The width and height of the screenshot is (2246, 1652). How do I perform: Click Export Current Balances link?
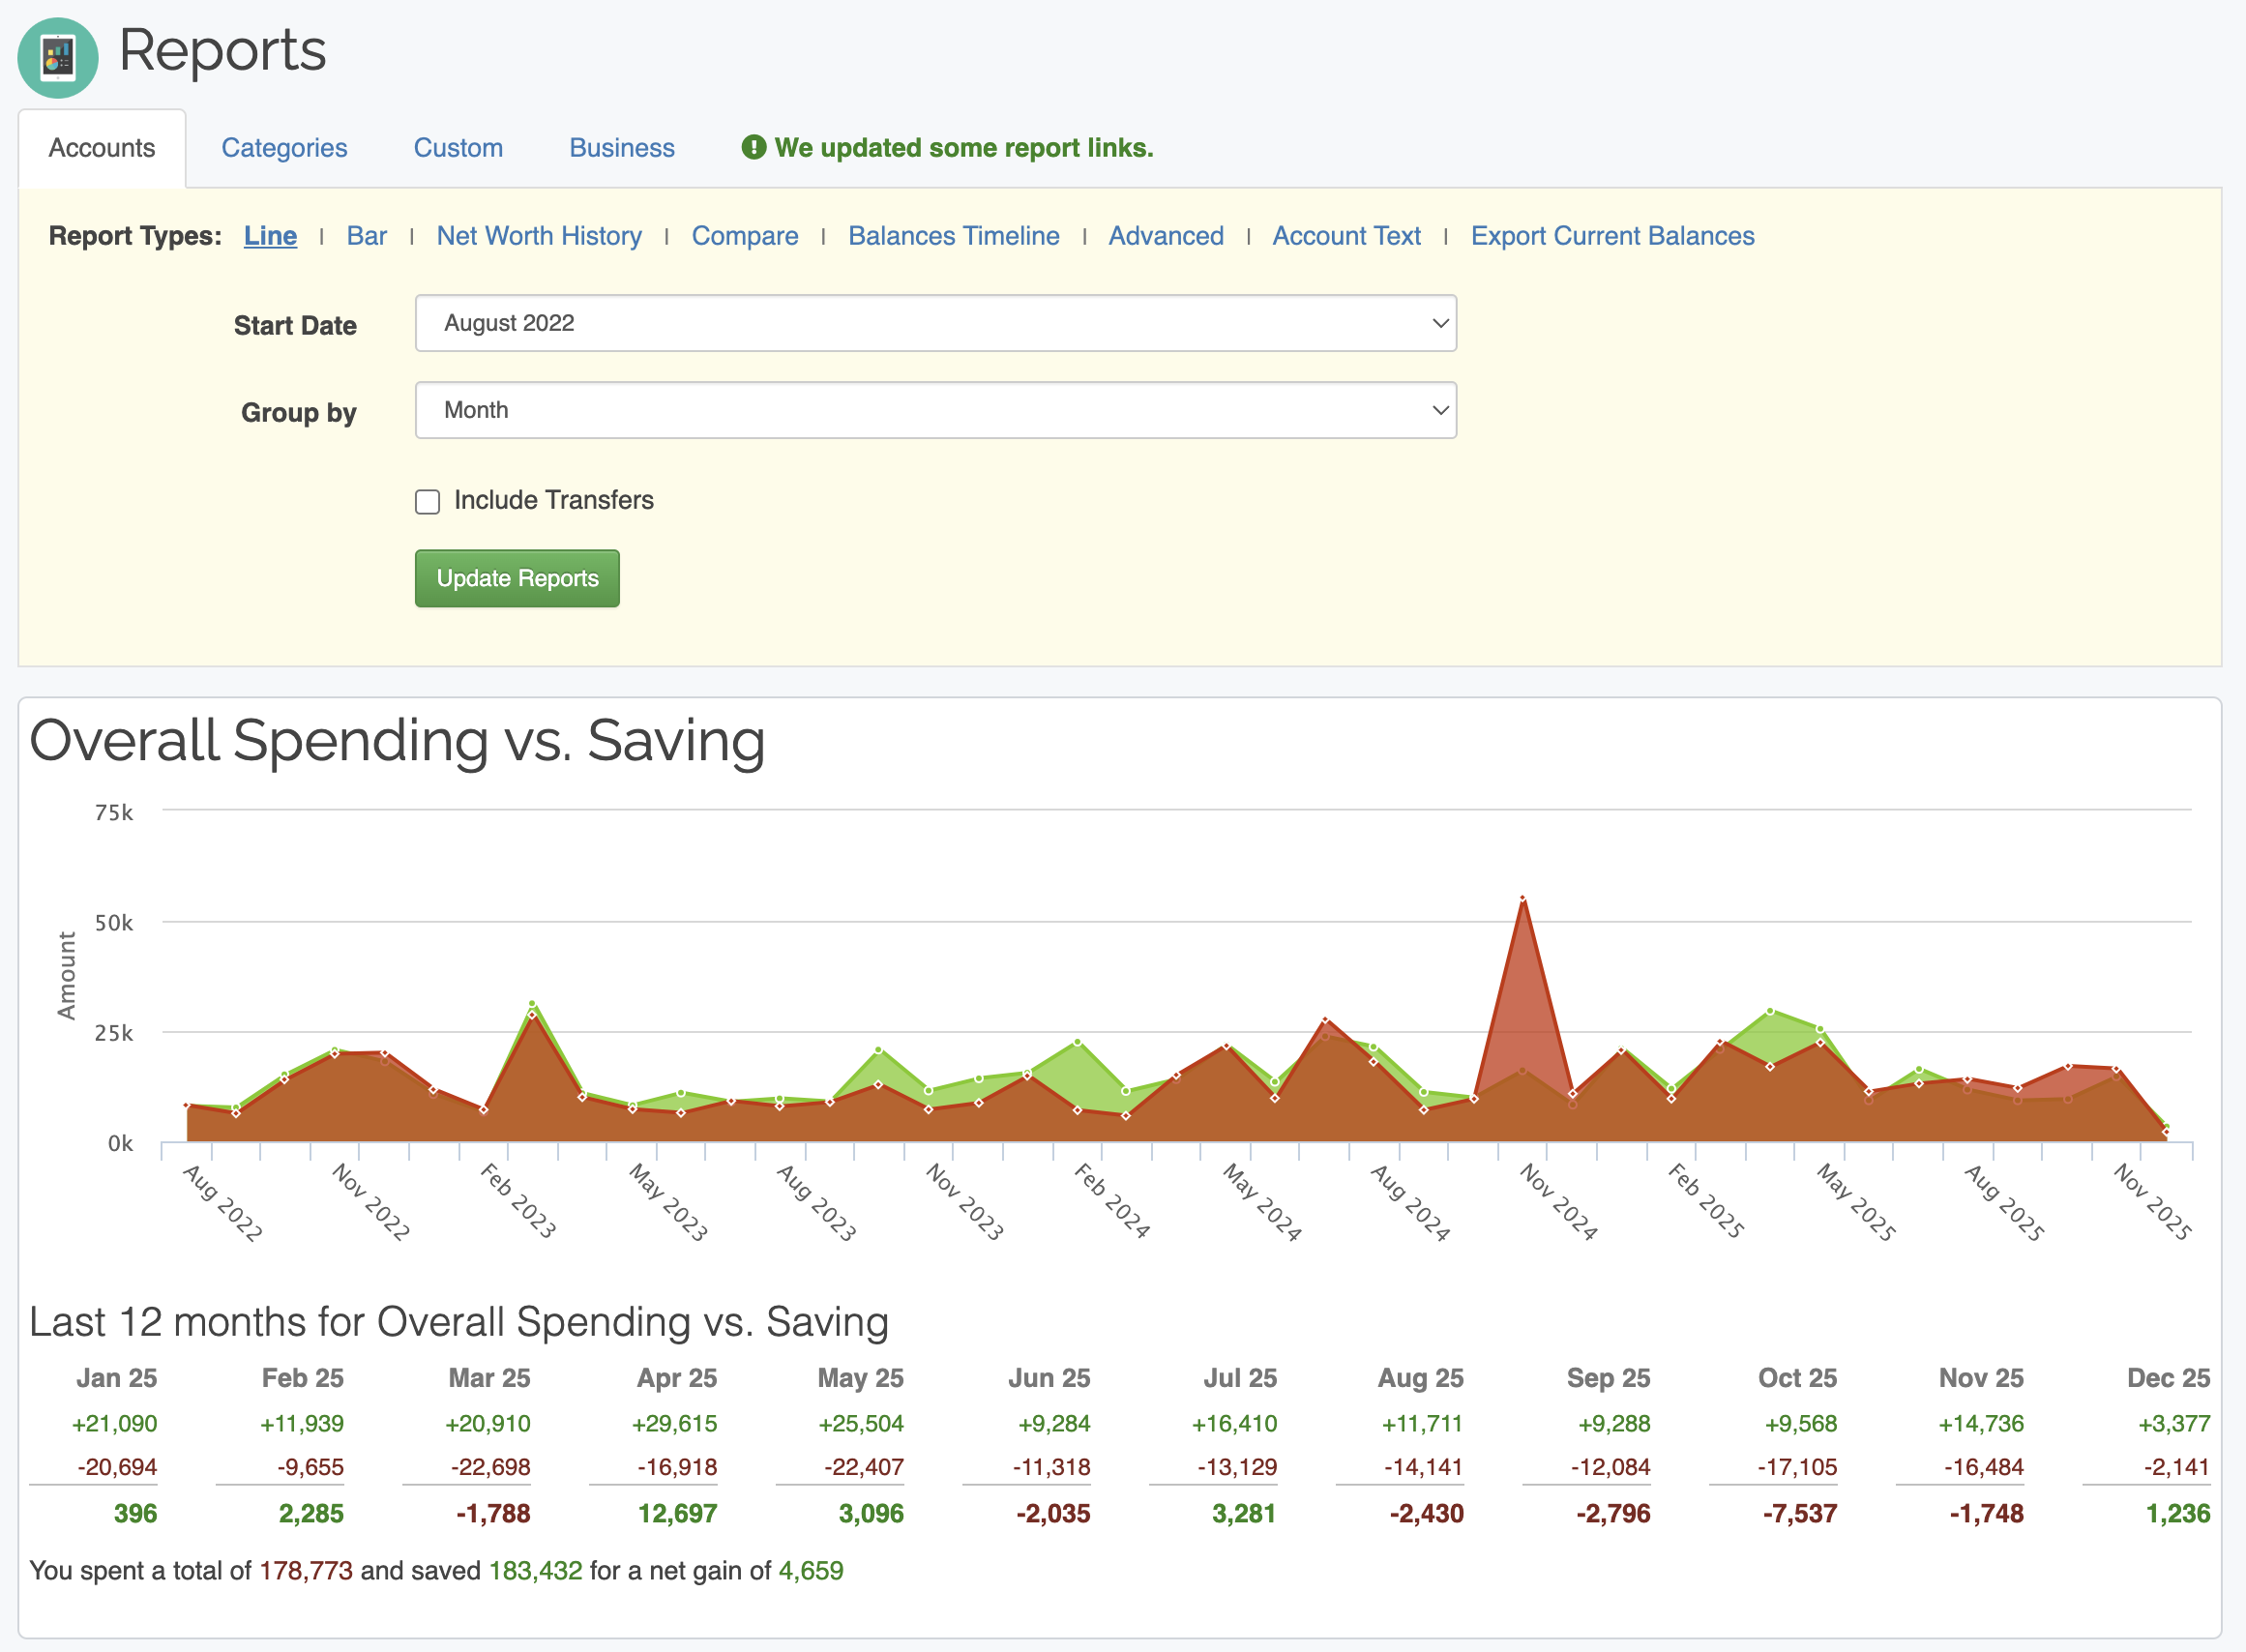(1612, 236)
